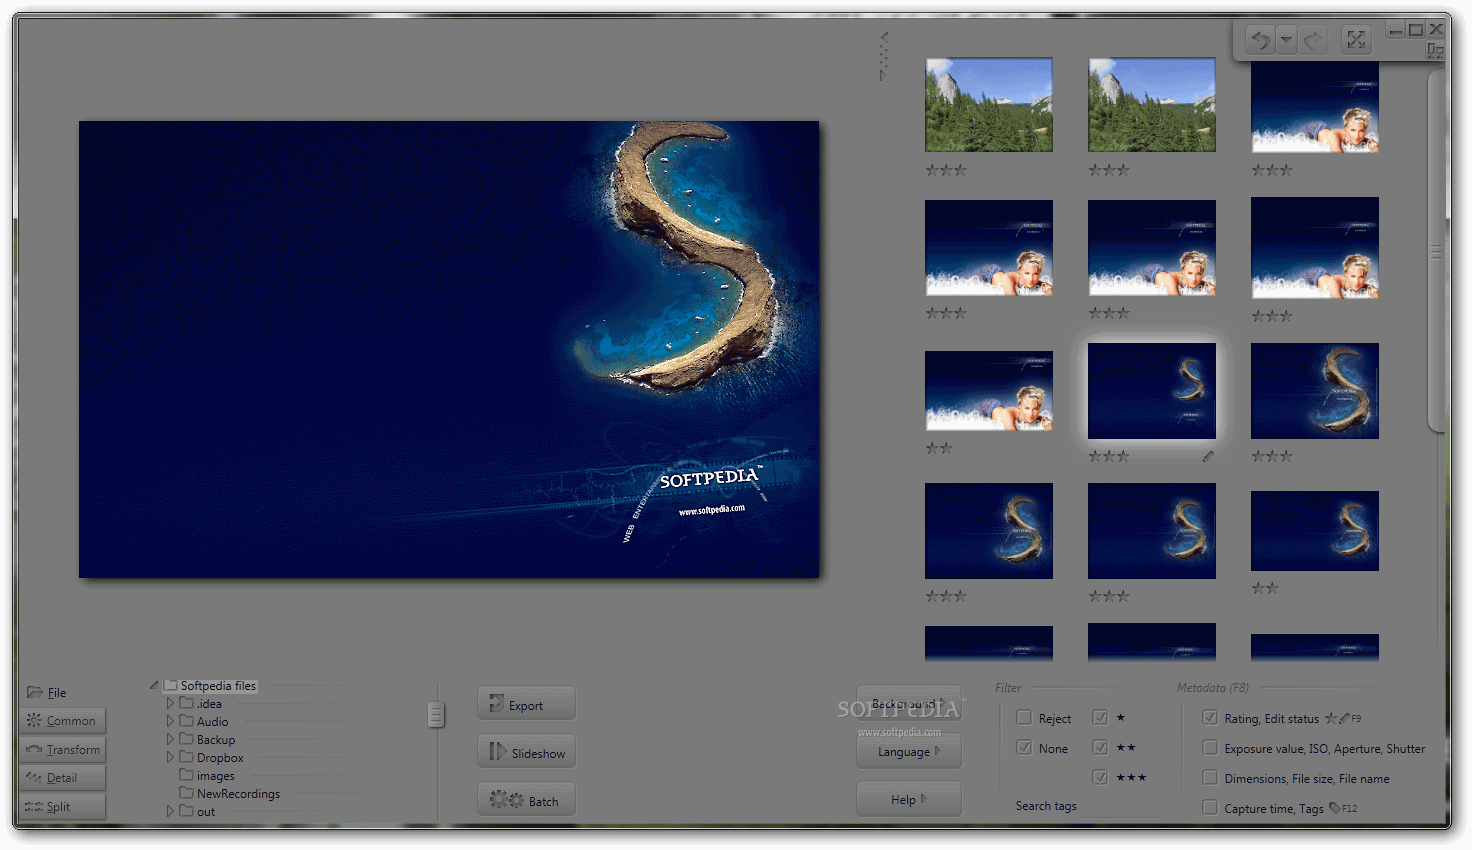The width and height of the screenshot is (1472, 850).
Task: Open the undo history dropdown arrow
Action: coord(1286,40)
